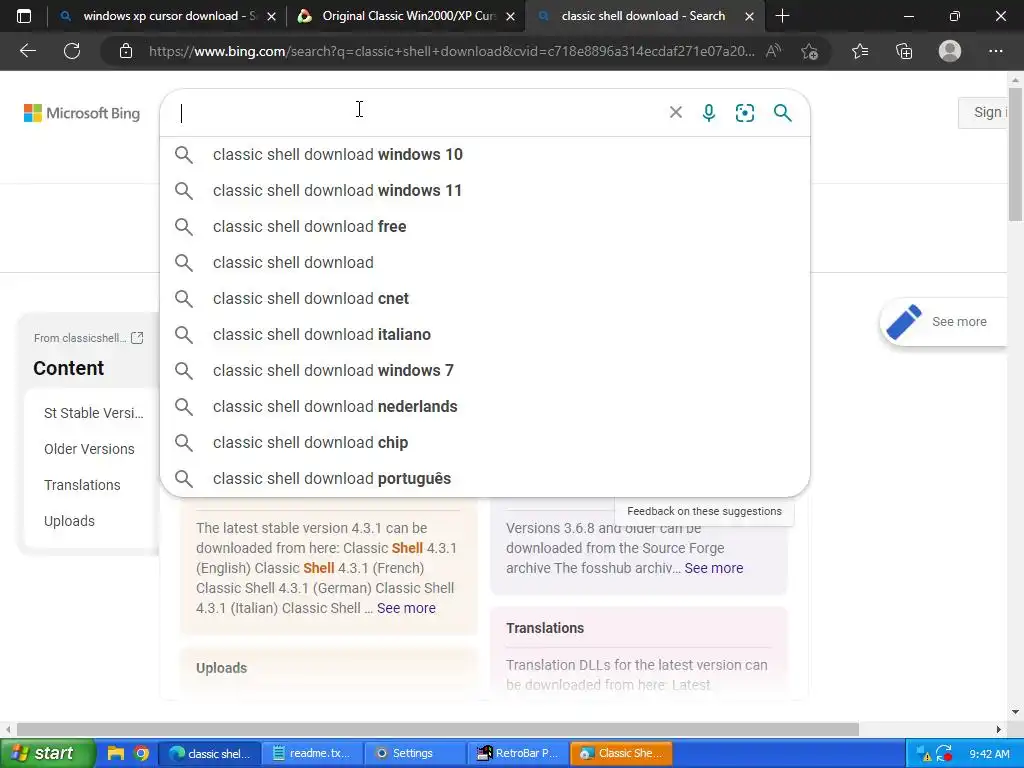Click the vertical page scrollbar thumb
The width and height of the screenshot is (1024, 768).
click(1016, 152)
